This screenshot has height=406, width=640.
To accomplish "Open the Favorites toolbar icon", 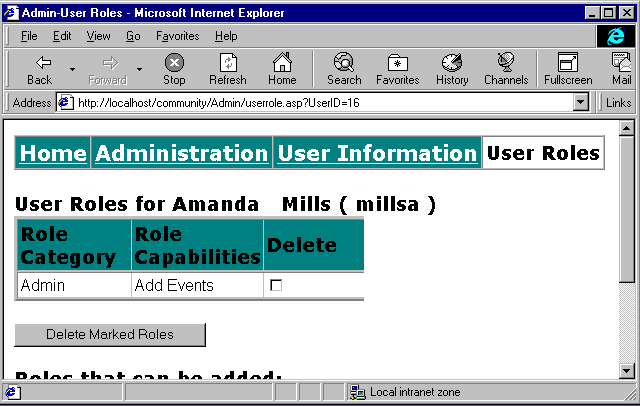I will [397, 68].
